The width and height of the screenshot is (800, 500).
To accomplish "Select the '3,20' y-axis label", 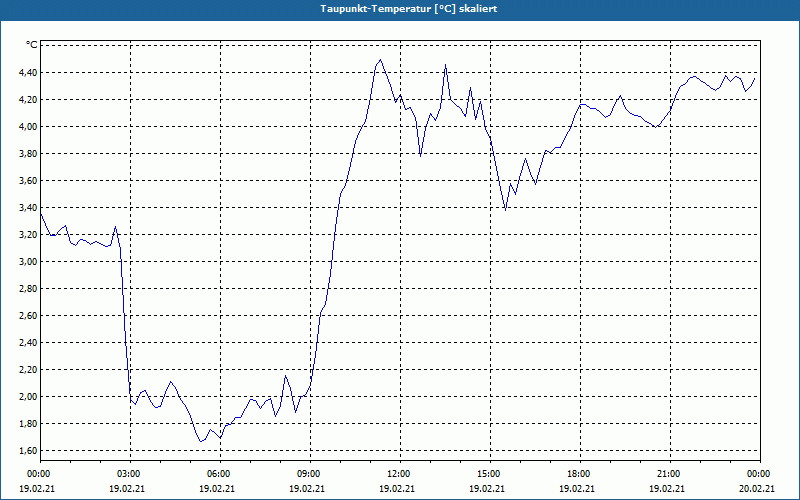I will (28, 235).
